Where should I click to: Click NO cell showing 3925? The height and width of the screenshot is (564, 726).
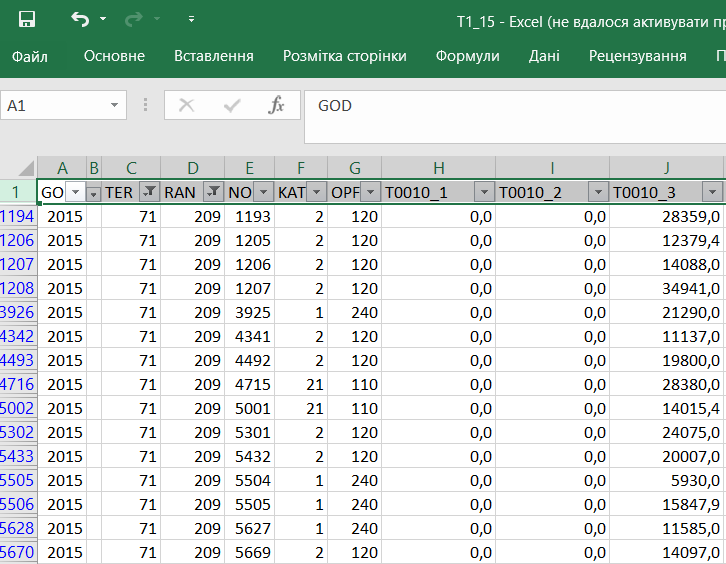pyautogui.click(x=250, y=312)
